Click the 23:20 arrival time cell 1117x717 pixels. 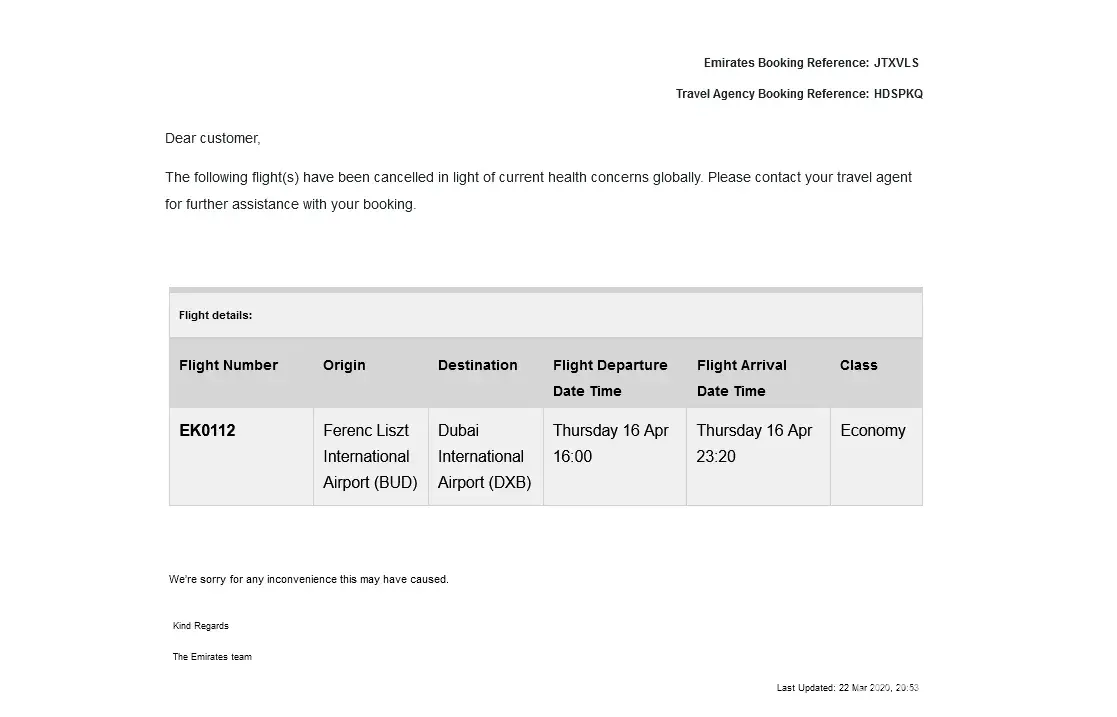[754, 443]
